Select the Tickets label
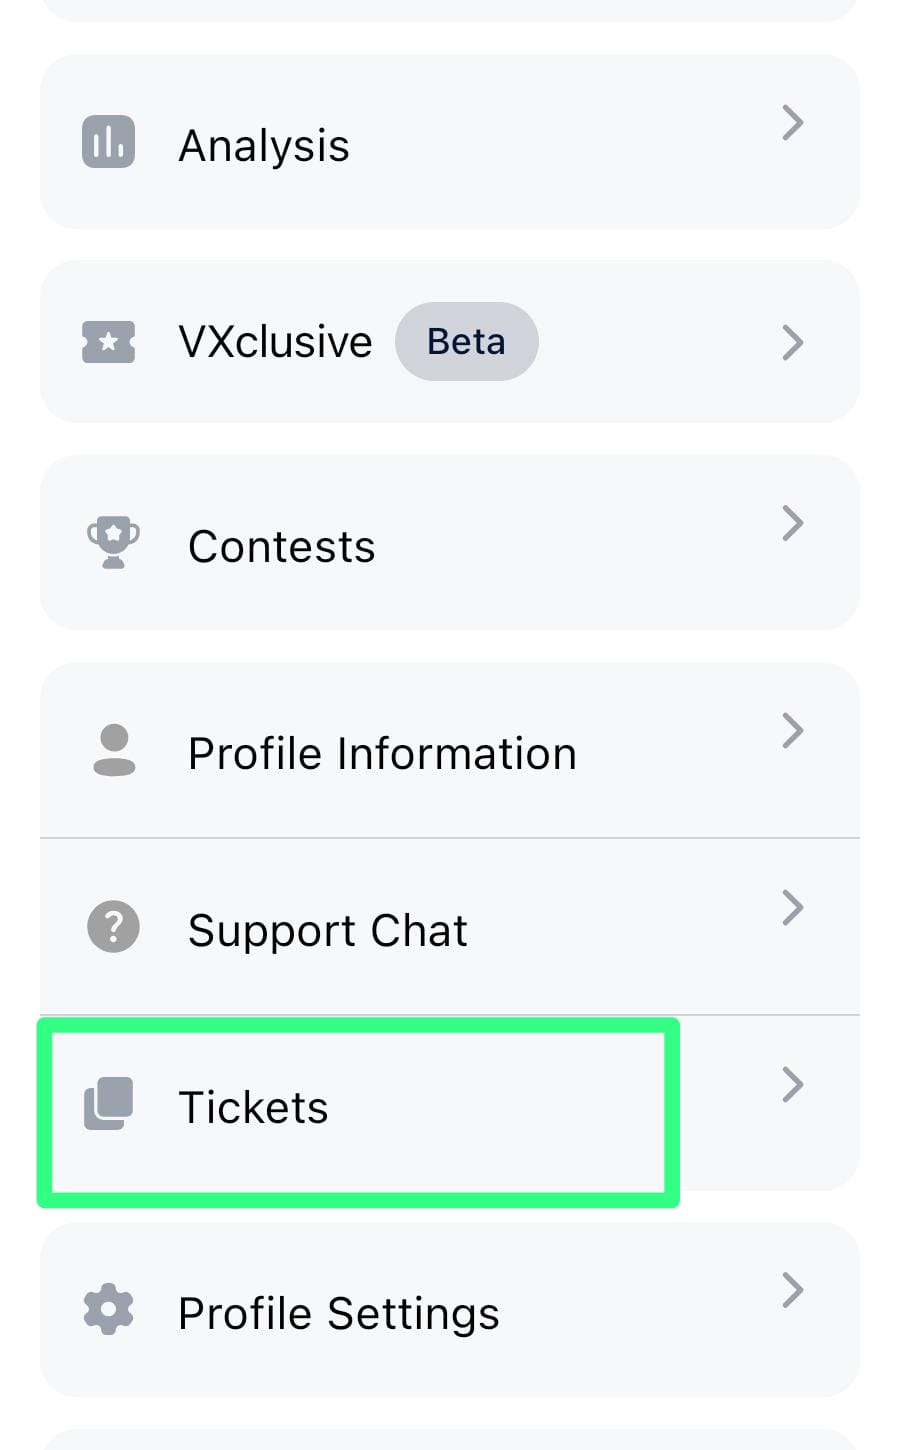The width and height of the screenshot is (902, 1450). [253, 1108]
